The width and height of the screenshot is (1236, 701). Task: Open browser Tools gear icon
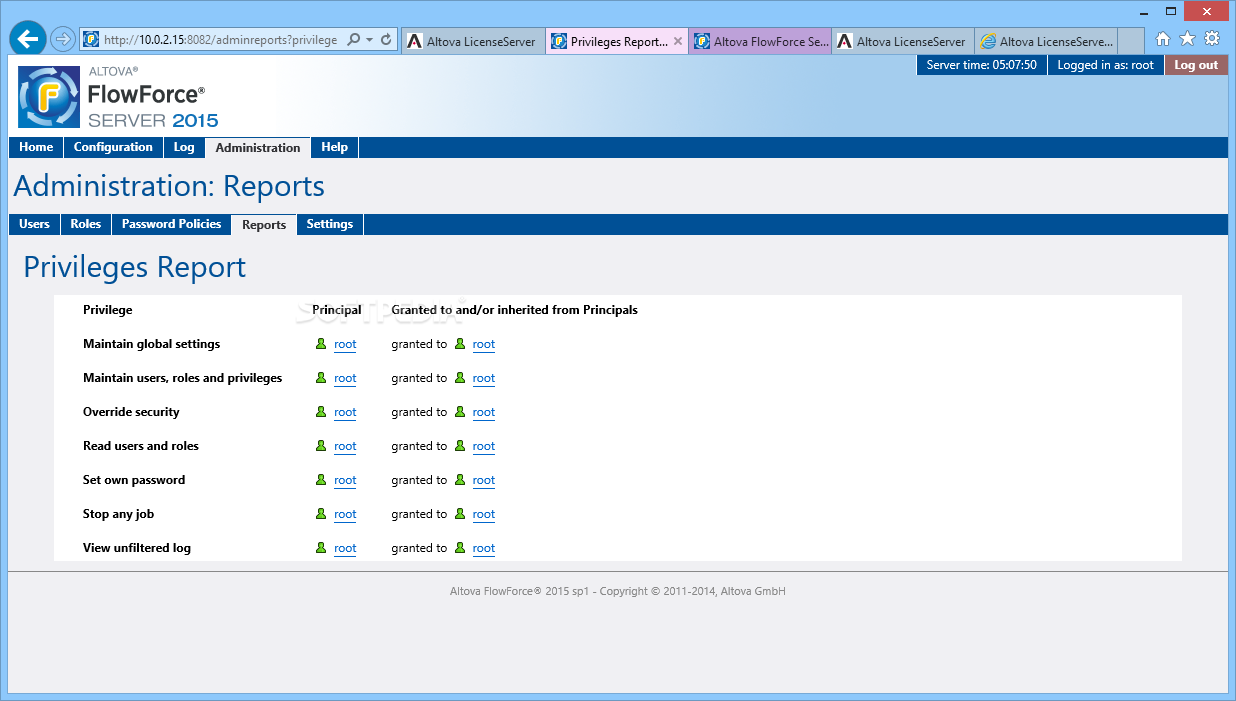click(1212, 39)
